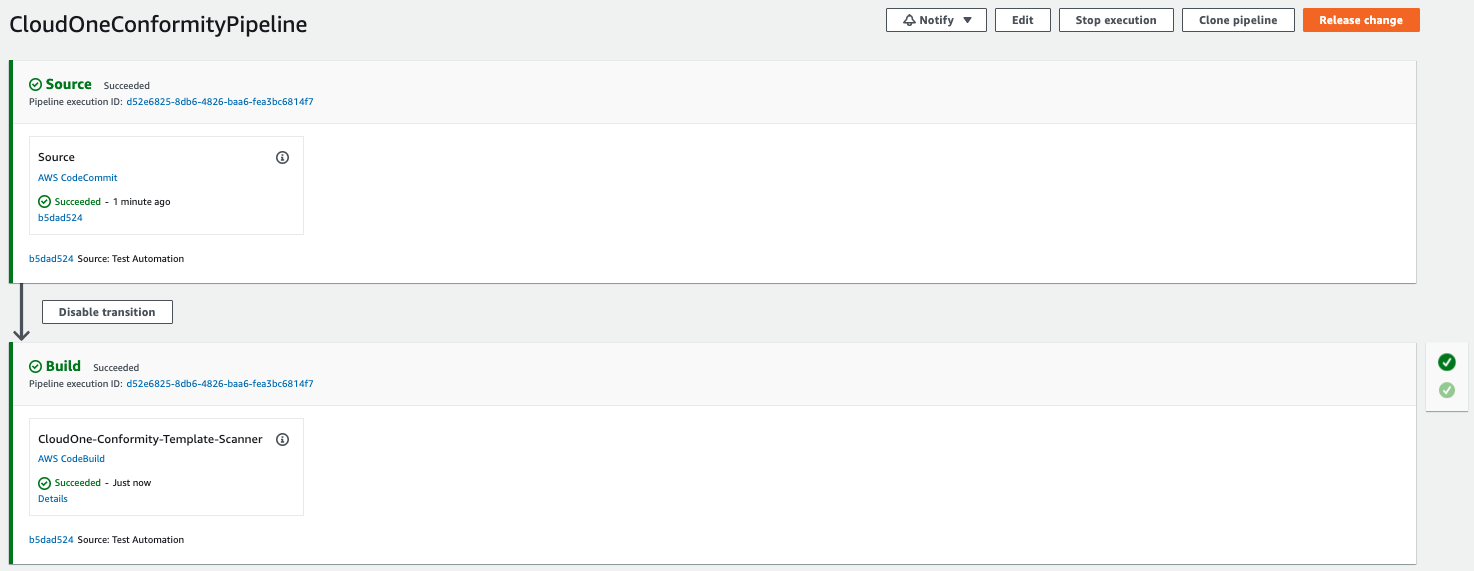The width and height of the screenshot is (1474, 571).
Task: Open the Notify dropdown arrow
Action: tap(967, 20)
